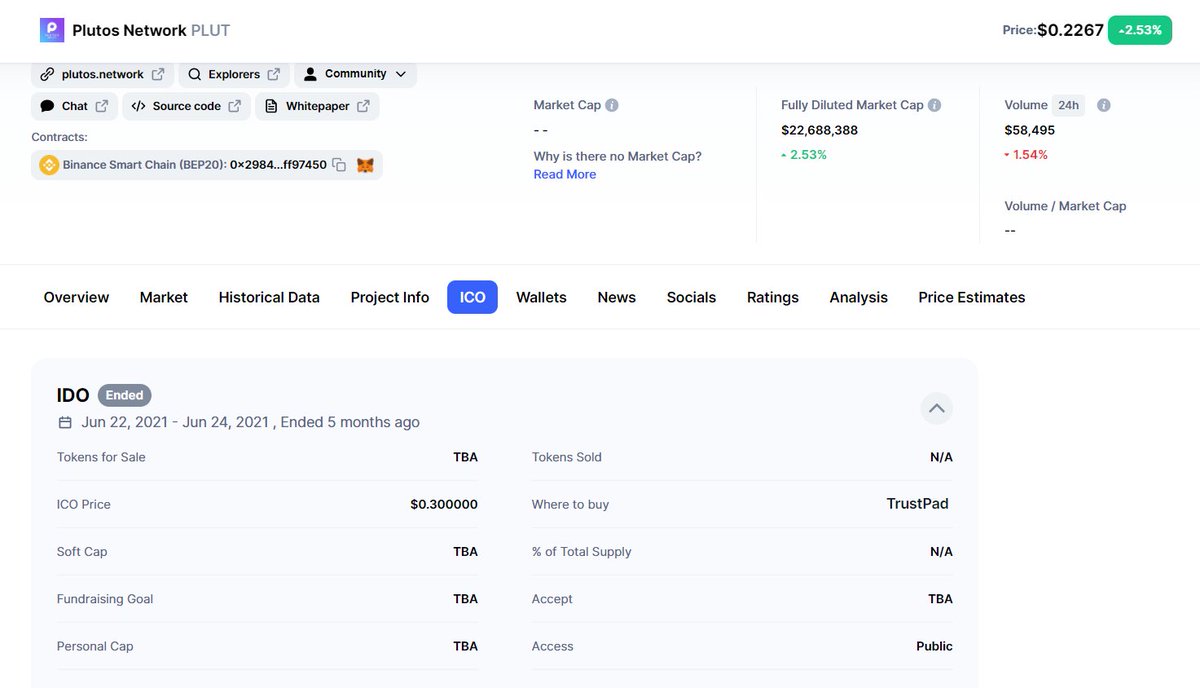Switch to the Overview tab

click(x=76, y=297)
